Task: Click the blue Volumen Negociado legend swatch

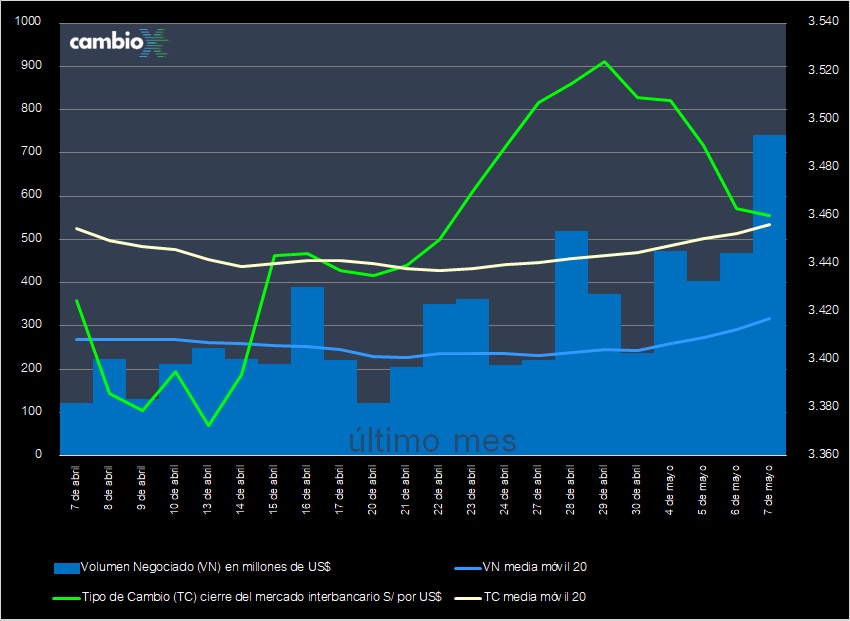Action: click(x=67, y=568)
